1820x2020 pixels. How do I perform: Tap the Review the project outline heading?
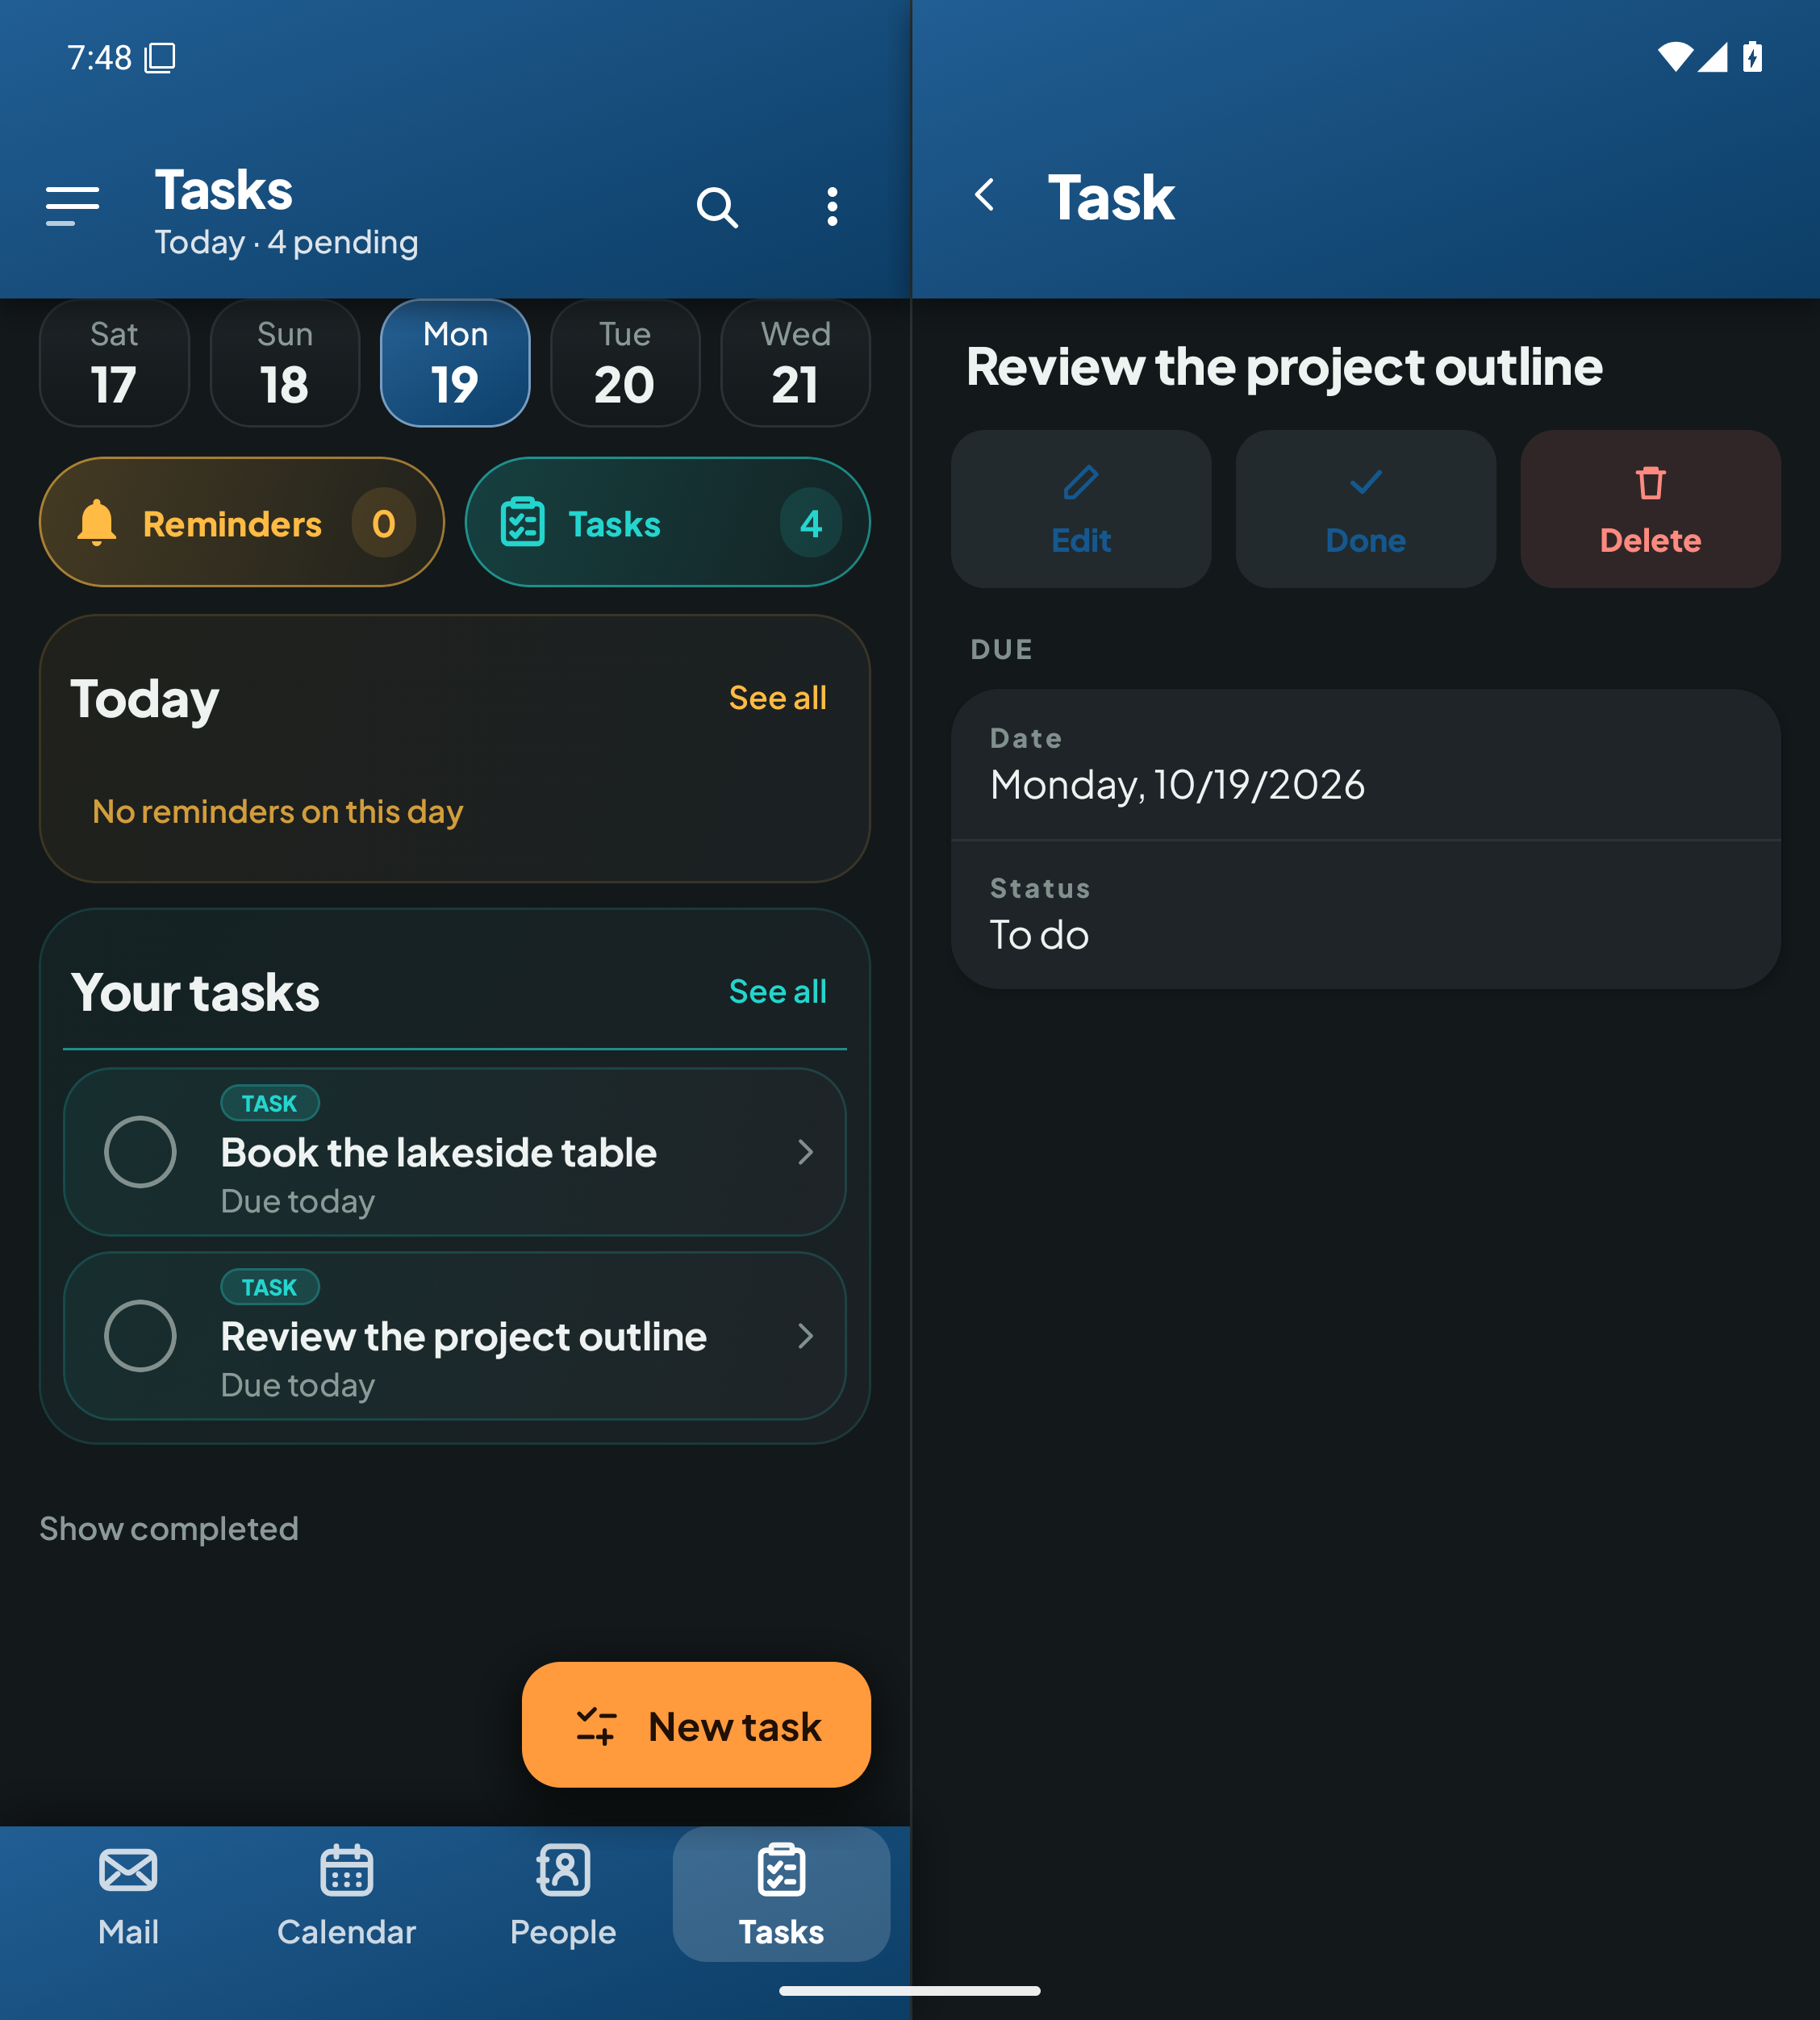tap(1284, 367)
